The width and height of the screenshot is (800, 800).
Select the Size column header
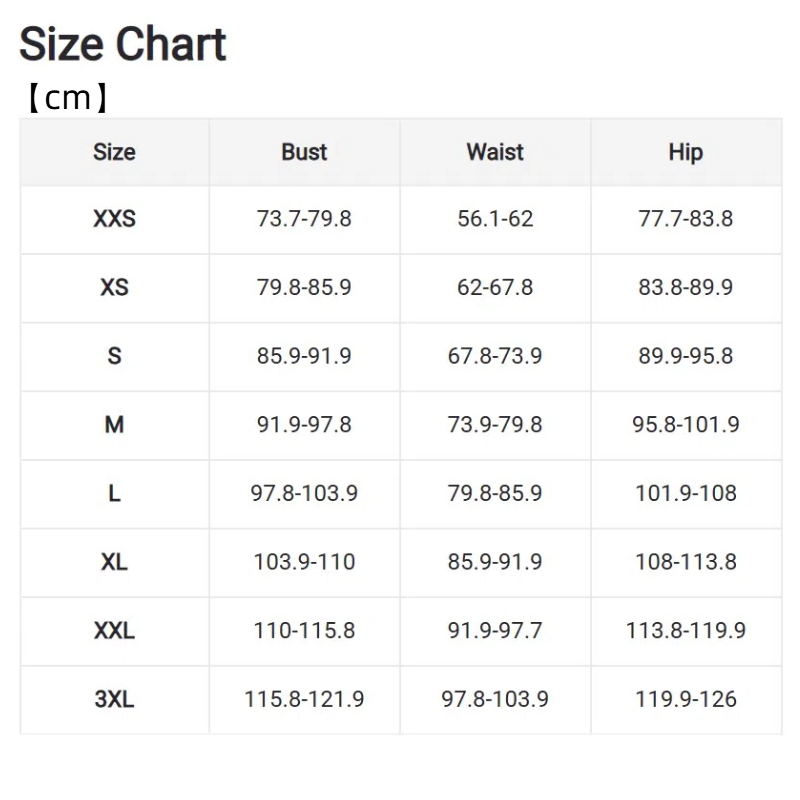coord(114,152)
